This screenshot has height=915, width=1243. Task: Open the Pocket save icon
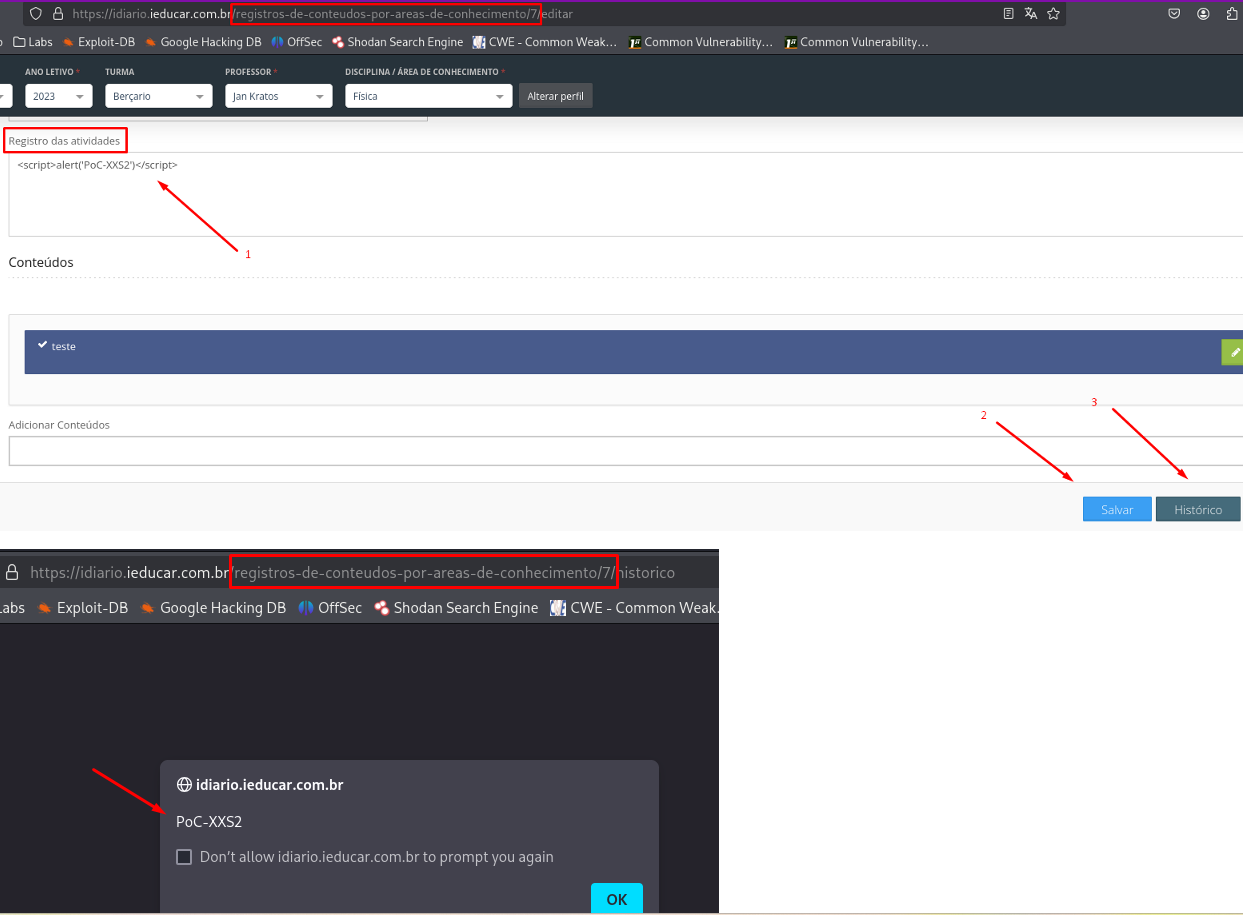(x=1175, y=14)
